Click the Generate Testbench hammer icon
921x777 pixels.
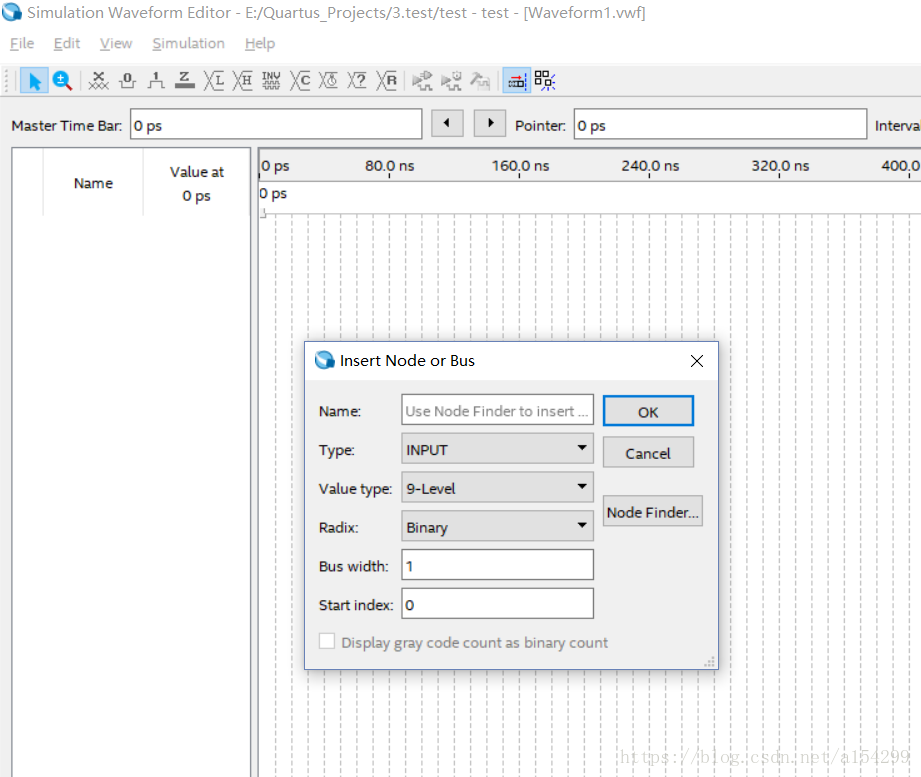click(x=480, y=80)
